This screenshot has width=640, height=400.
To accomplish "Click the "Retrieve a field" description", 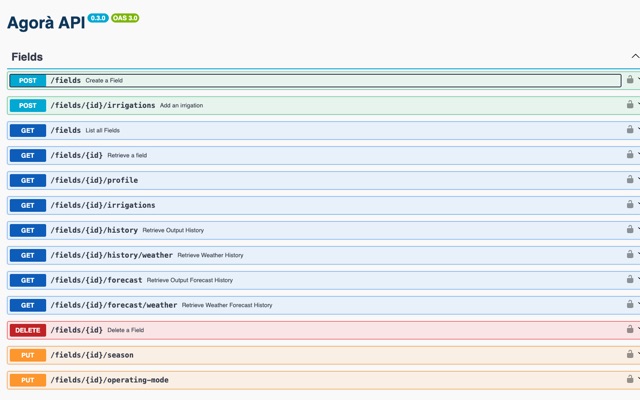I will (127, 155).
